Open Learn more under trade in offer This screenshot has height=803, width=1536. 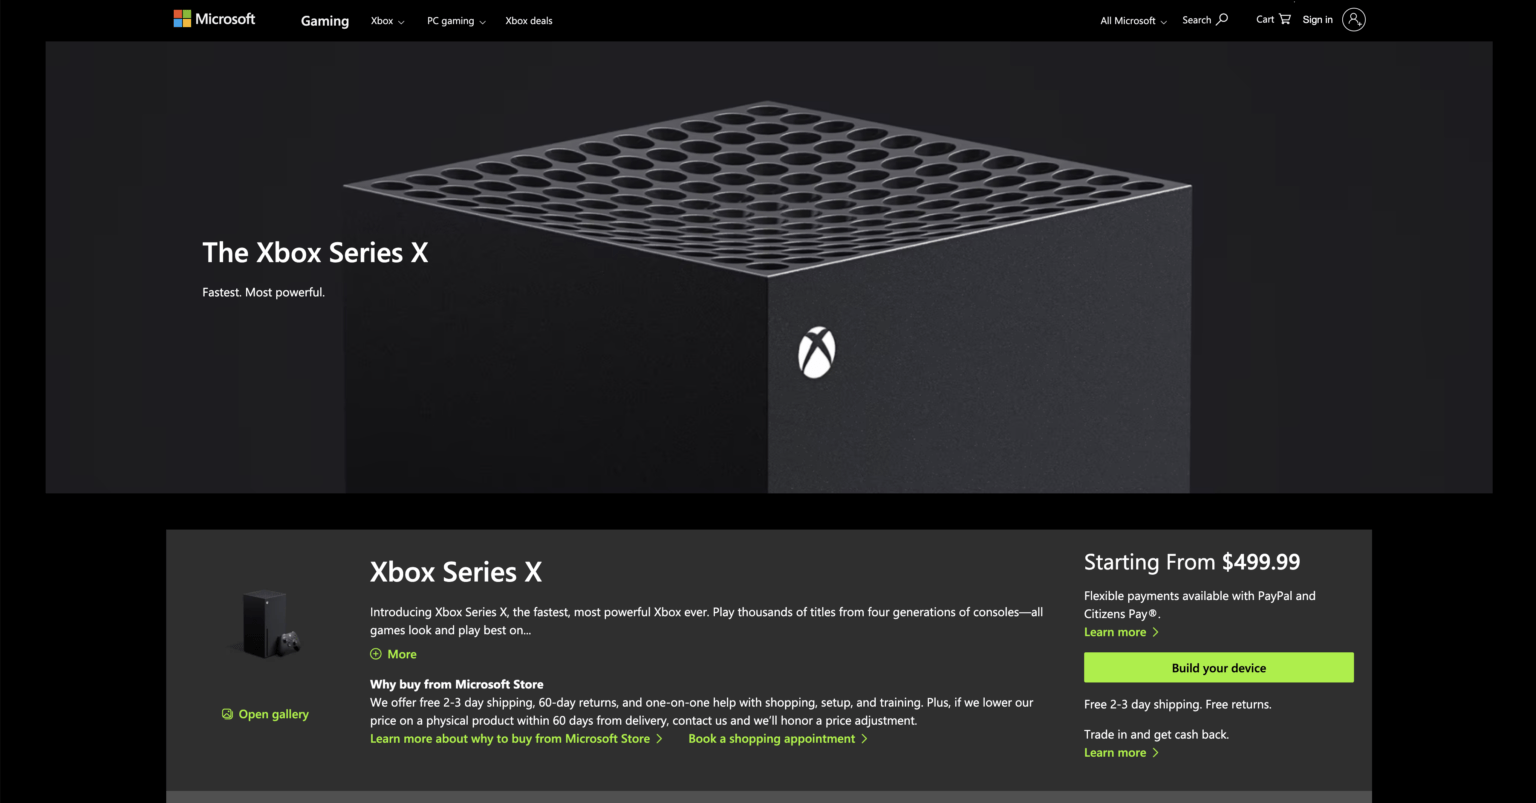pyautogui.click(x=1113, y=752)
